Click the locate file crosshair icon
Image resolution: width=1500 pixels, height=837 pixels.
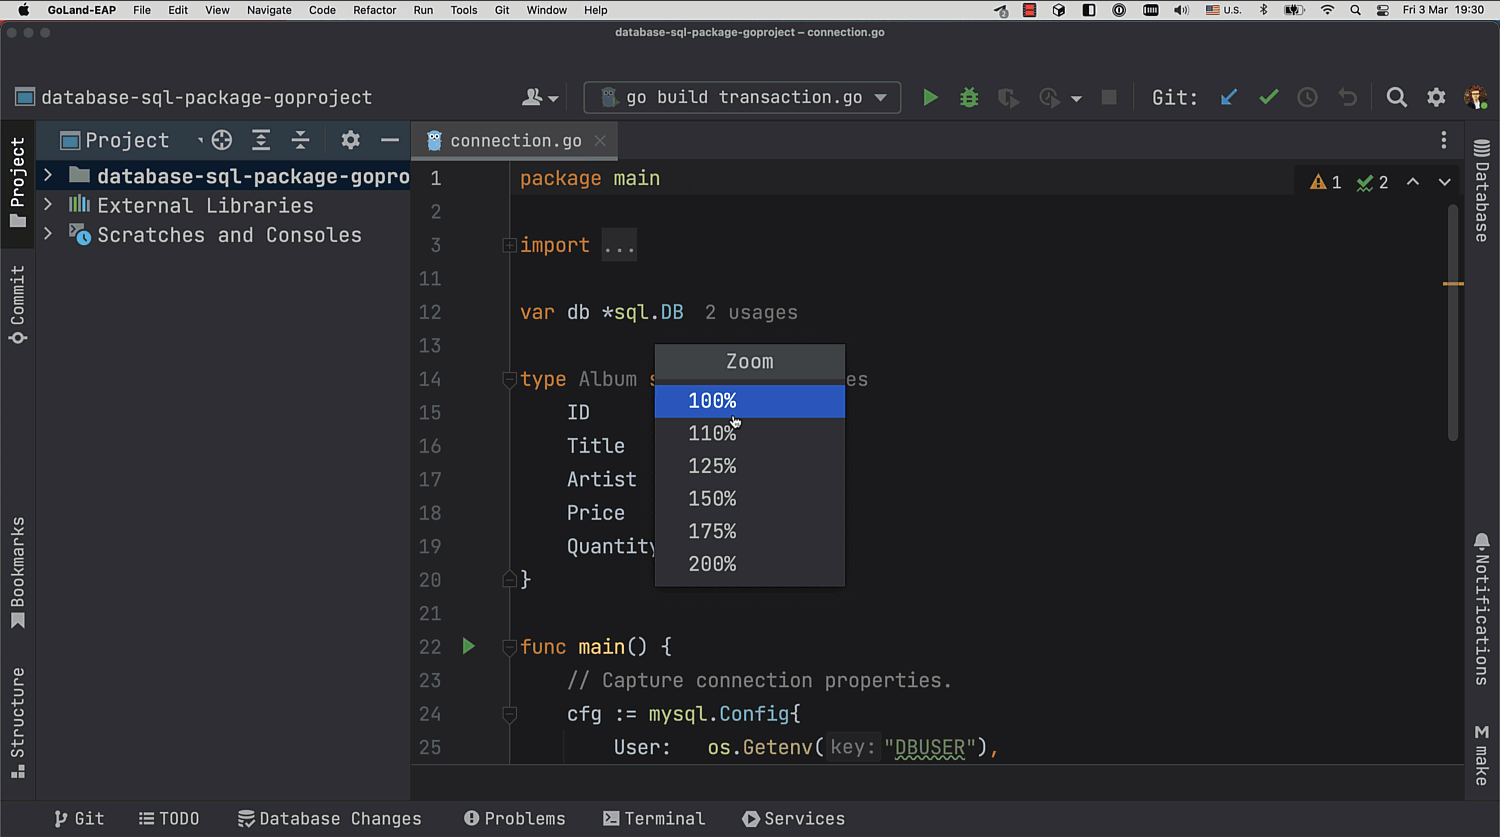click(x=222, y=140)
